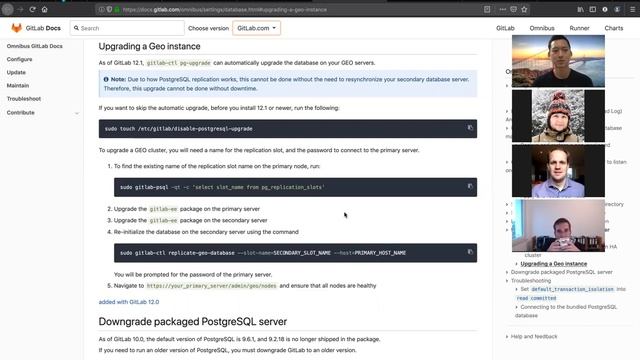Screen dimensions: 640x360
Task: Click the Downgrade packaged PostgreSQL server heading
Action: (x=193, y=322)
